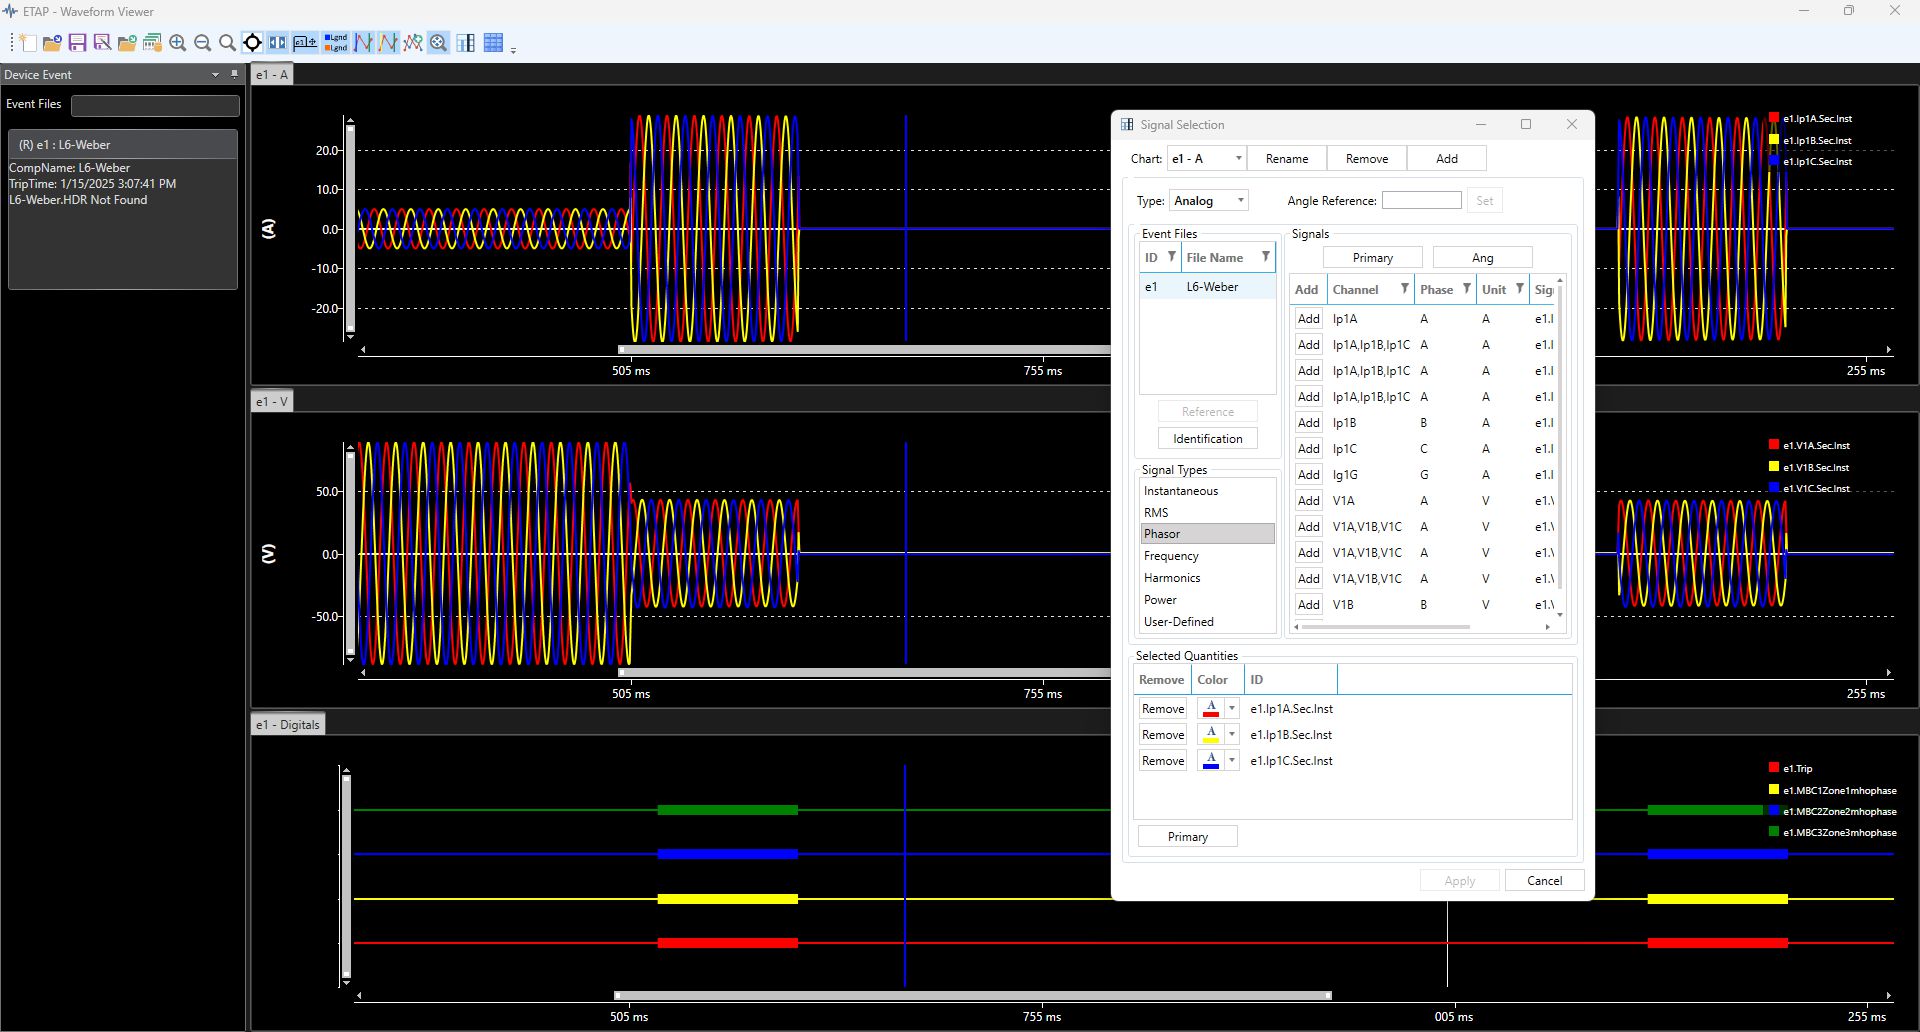
Task: Select the RMS signal type
Action: [x=1156, y=513]
